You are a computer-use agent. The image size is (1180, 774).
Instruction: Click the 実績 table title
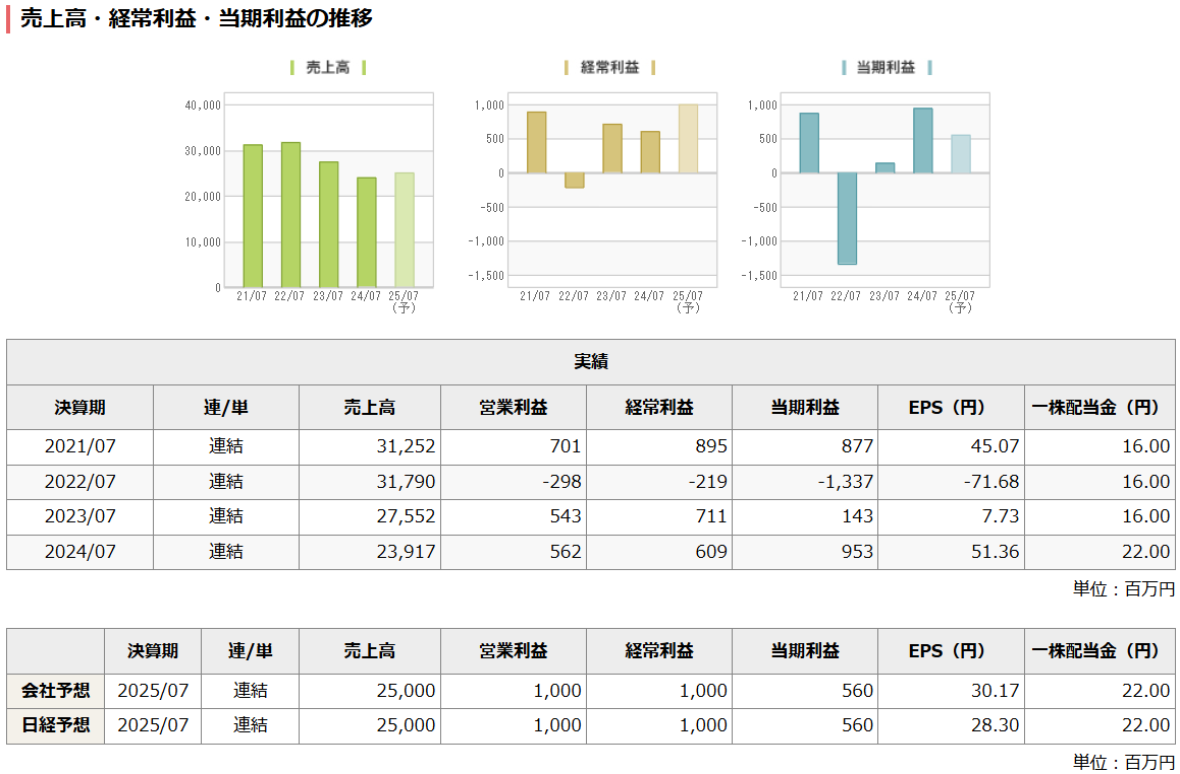[x=591, y=362]
